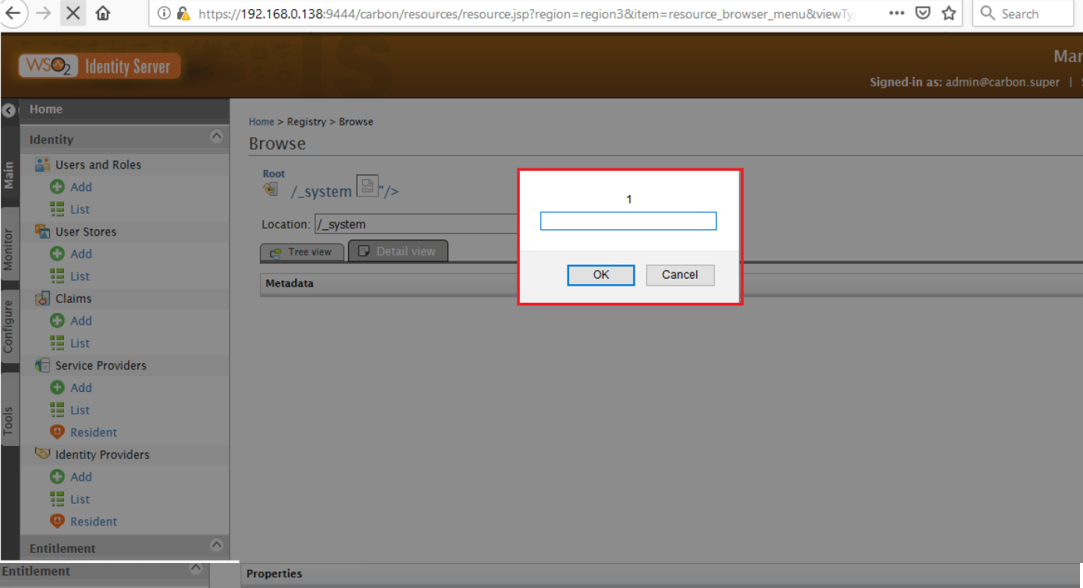Click the Resident icon under Identity Providers
This screenshot has height=588, width=1083.
pyautogui.click(x=57, y=521)
